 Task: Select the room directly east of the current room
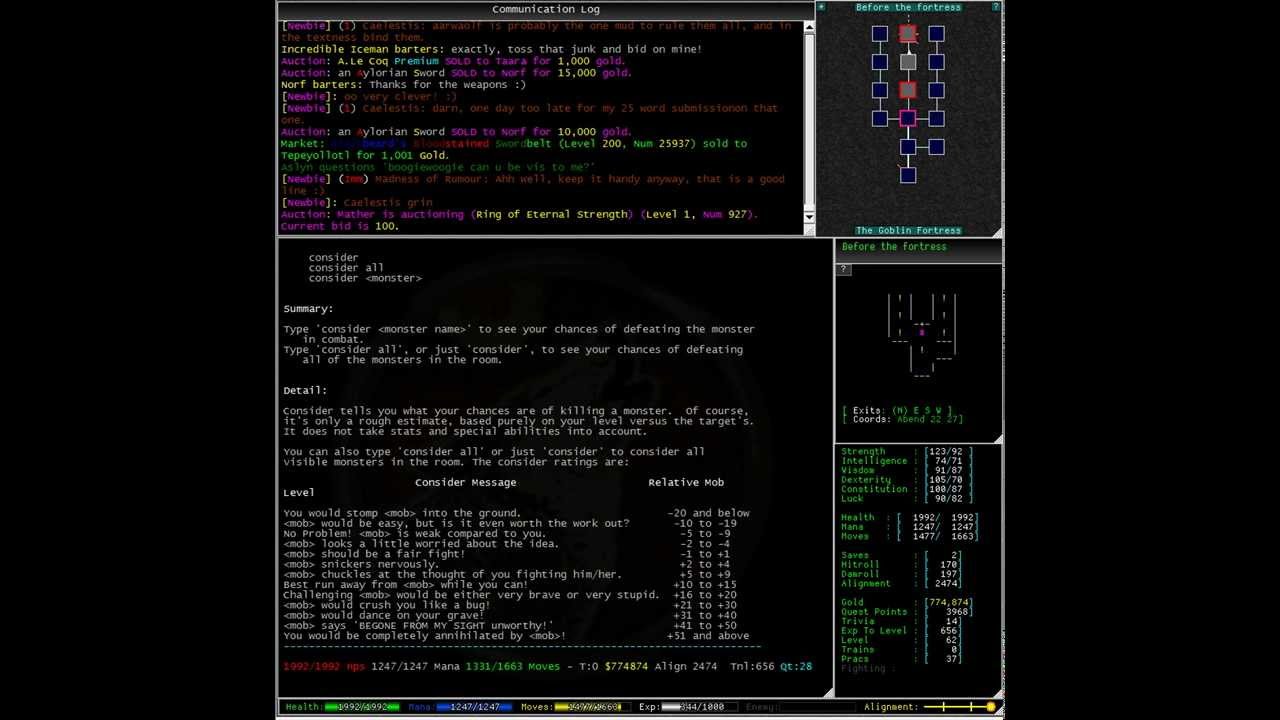pos(936,119)
